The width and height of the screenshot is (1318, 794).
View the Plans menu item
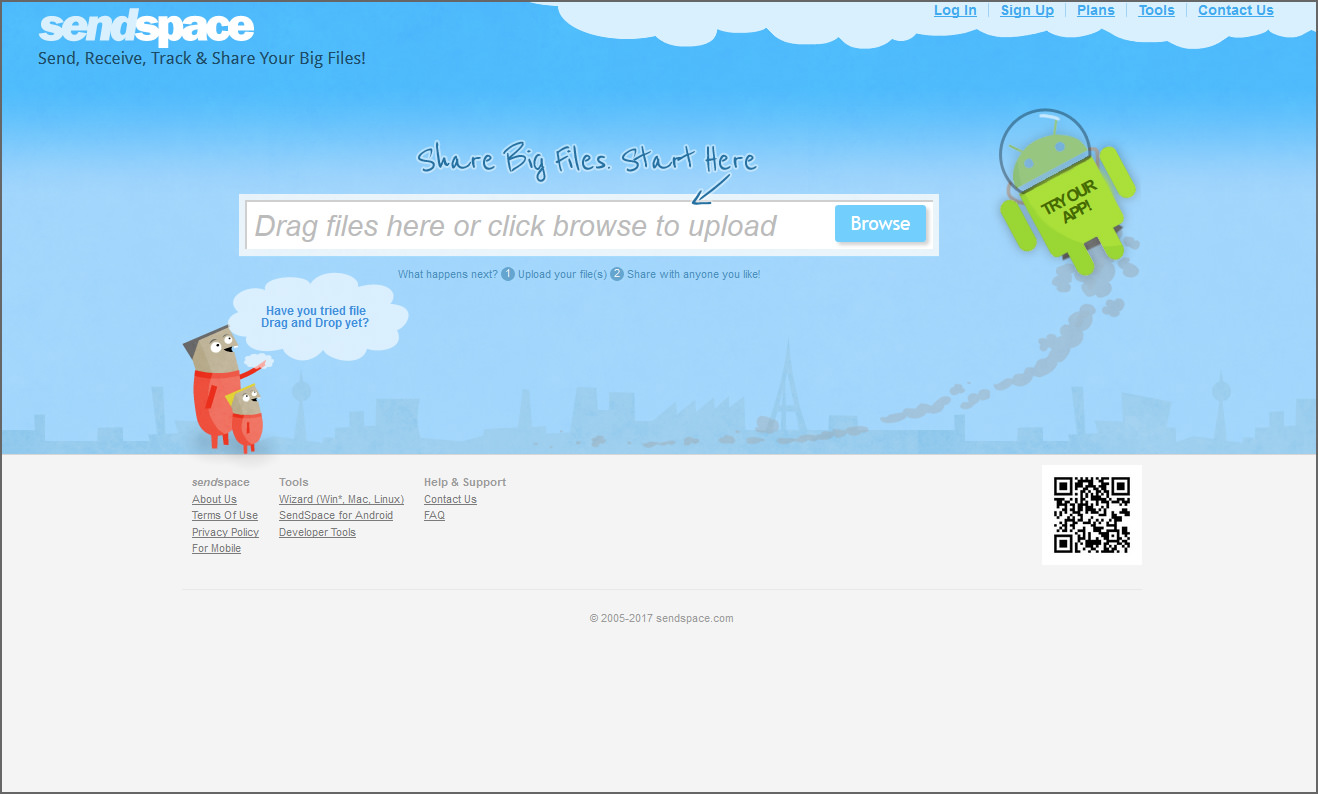[1095, 10]
